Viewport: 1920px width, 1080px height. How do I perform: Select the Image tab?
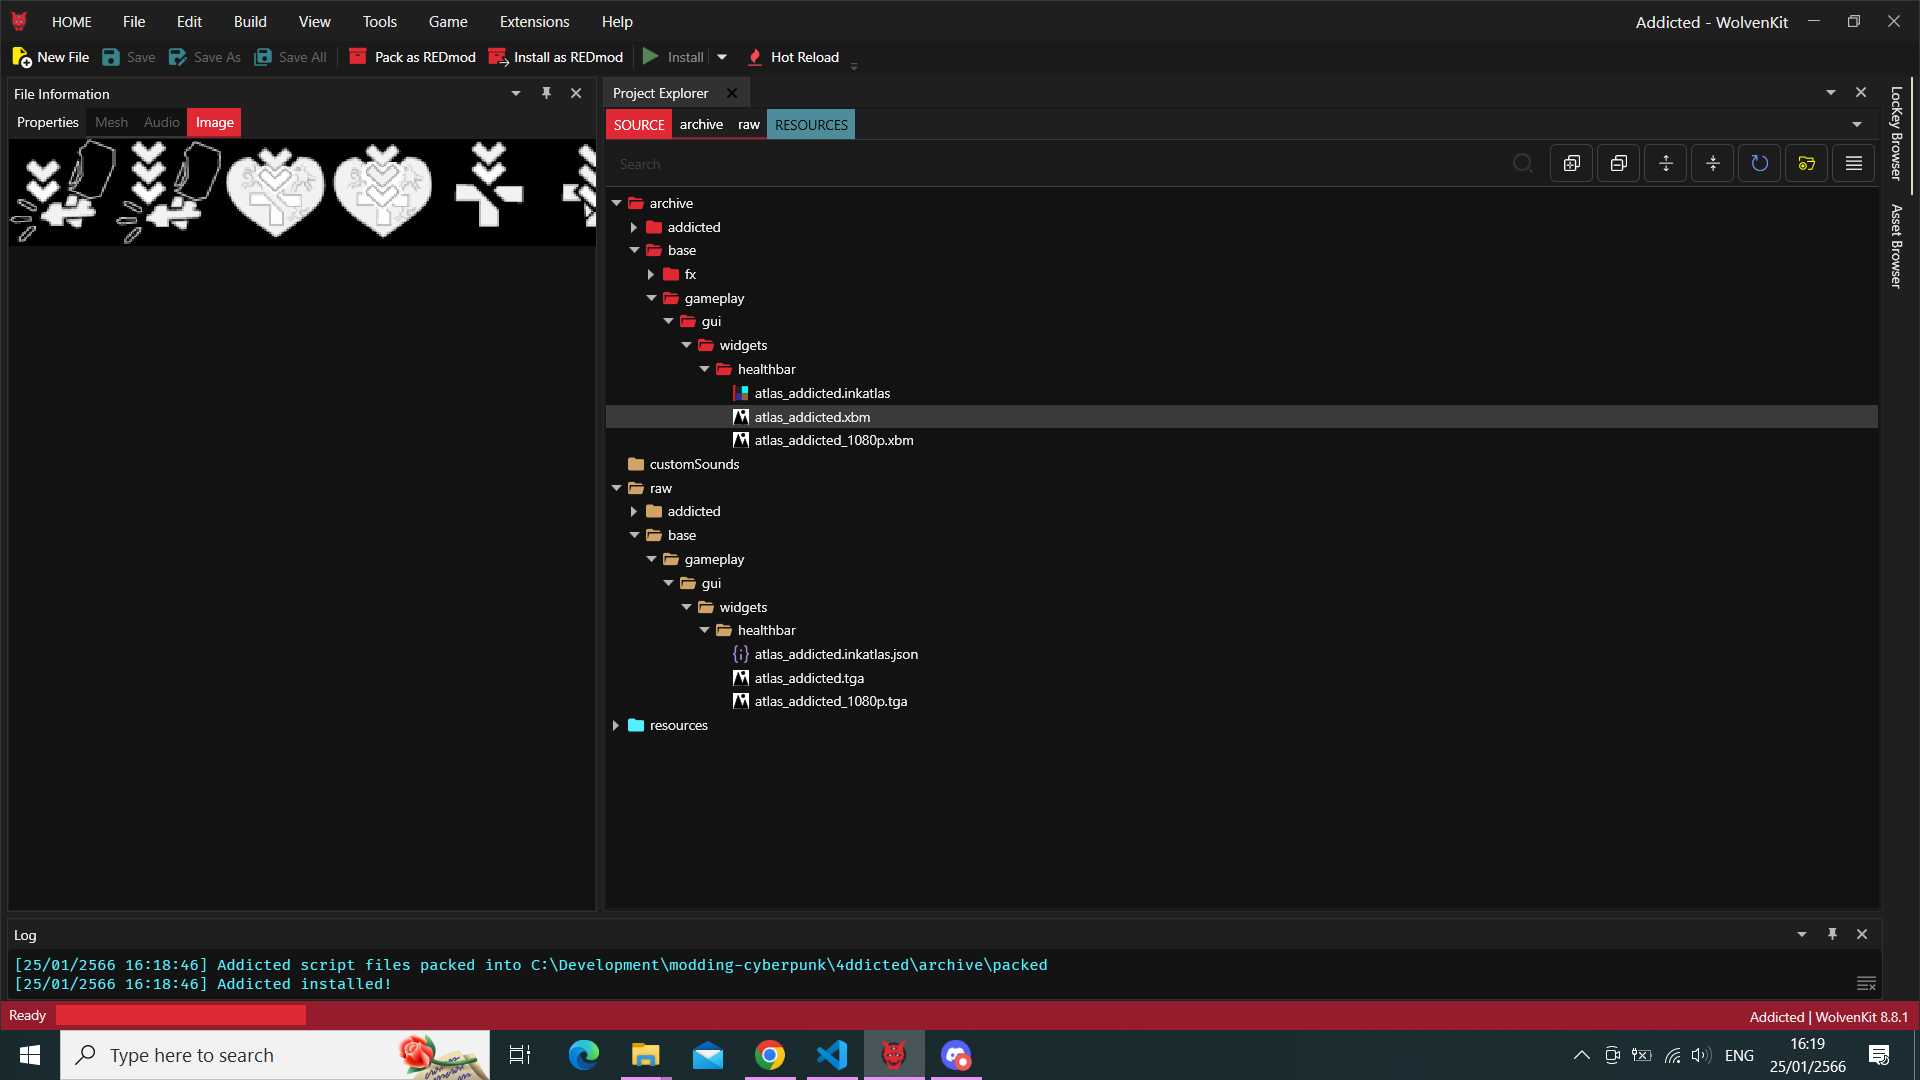[215, 122]
